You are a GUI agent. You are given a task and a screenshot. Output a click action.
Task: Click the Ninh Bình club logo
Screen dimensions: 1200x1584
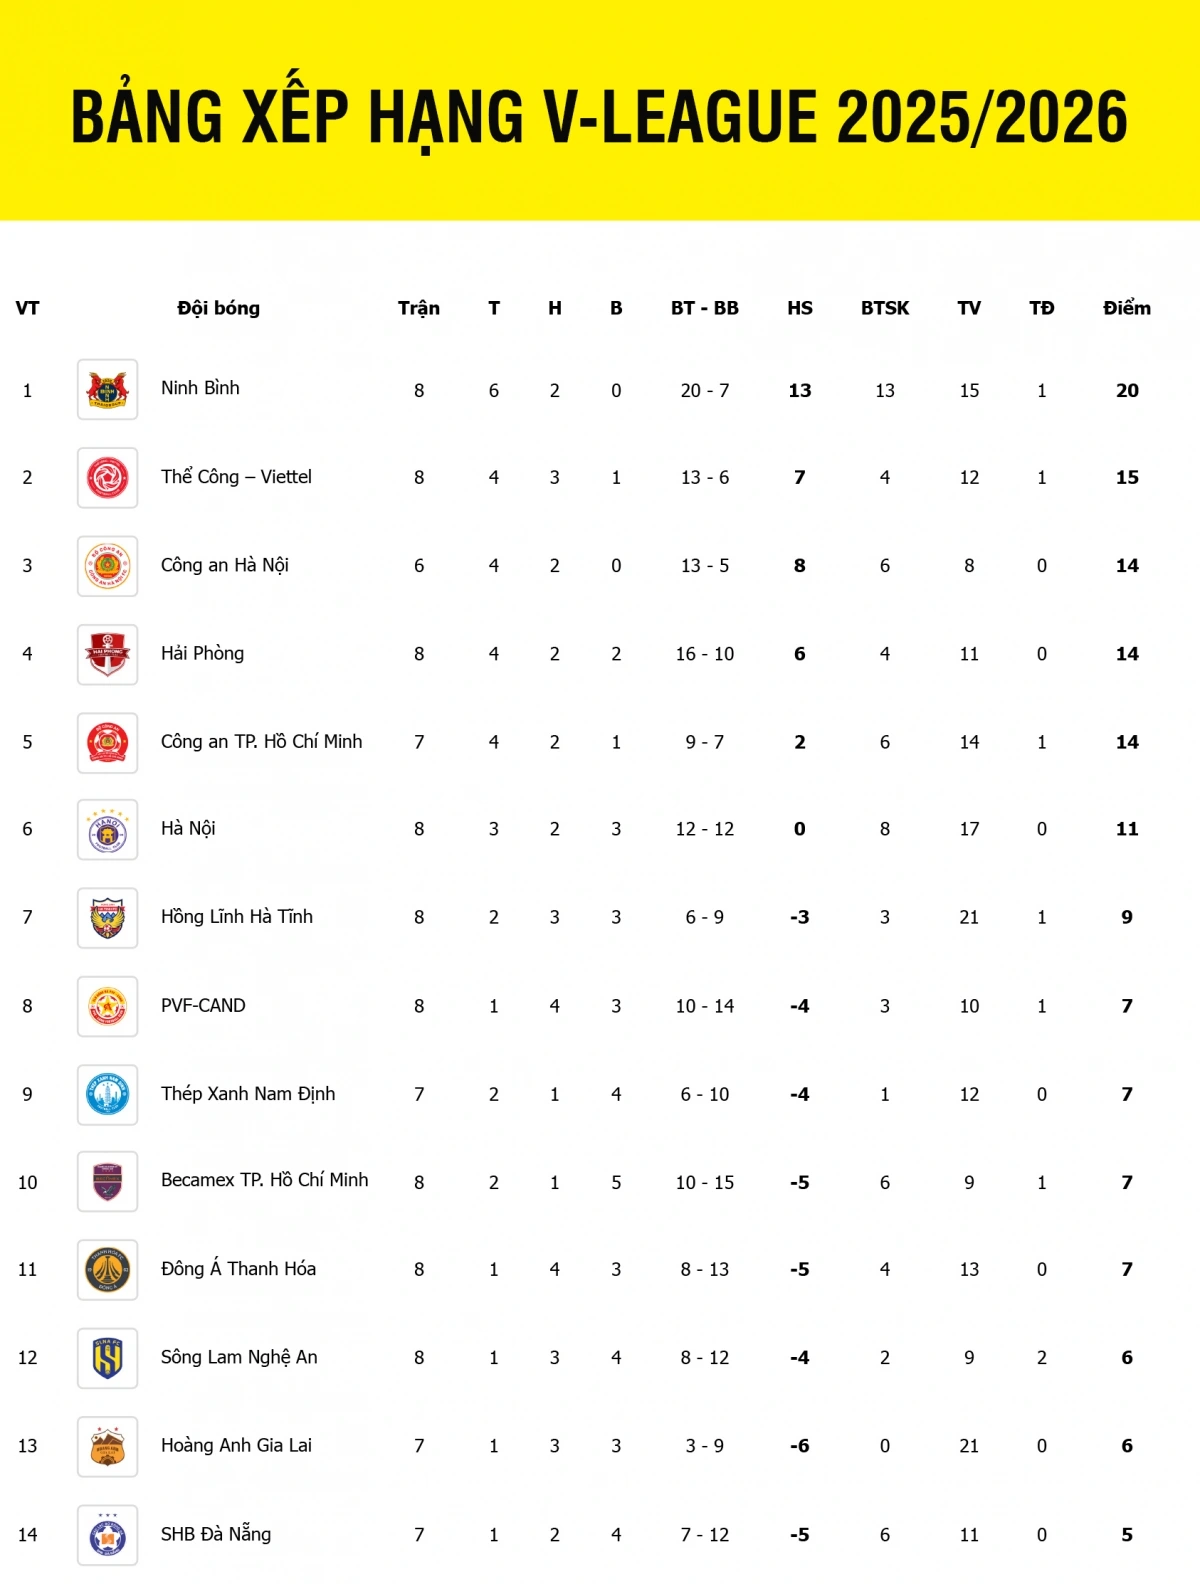(x=107, y=390)
